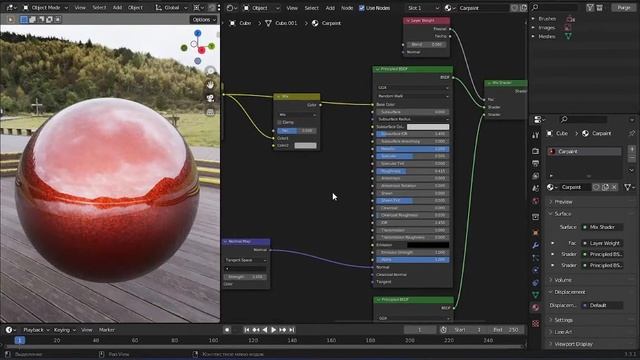Open the Material properties tab
The width and height of the screenshot is (640, 360).
(536, 307)
